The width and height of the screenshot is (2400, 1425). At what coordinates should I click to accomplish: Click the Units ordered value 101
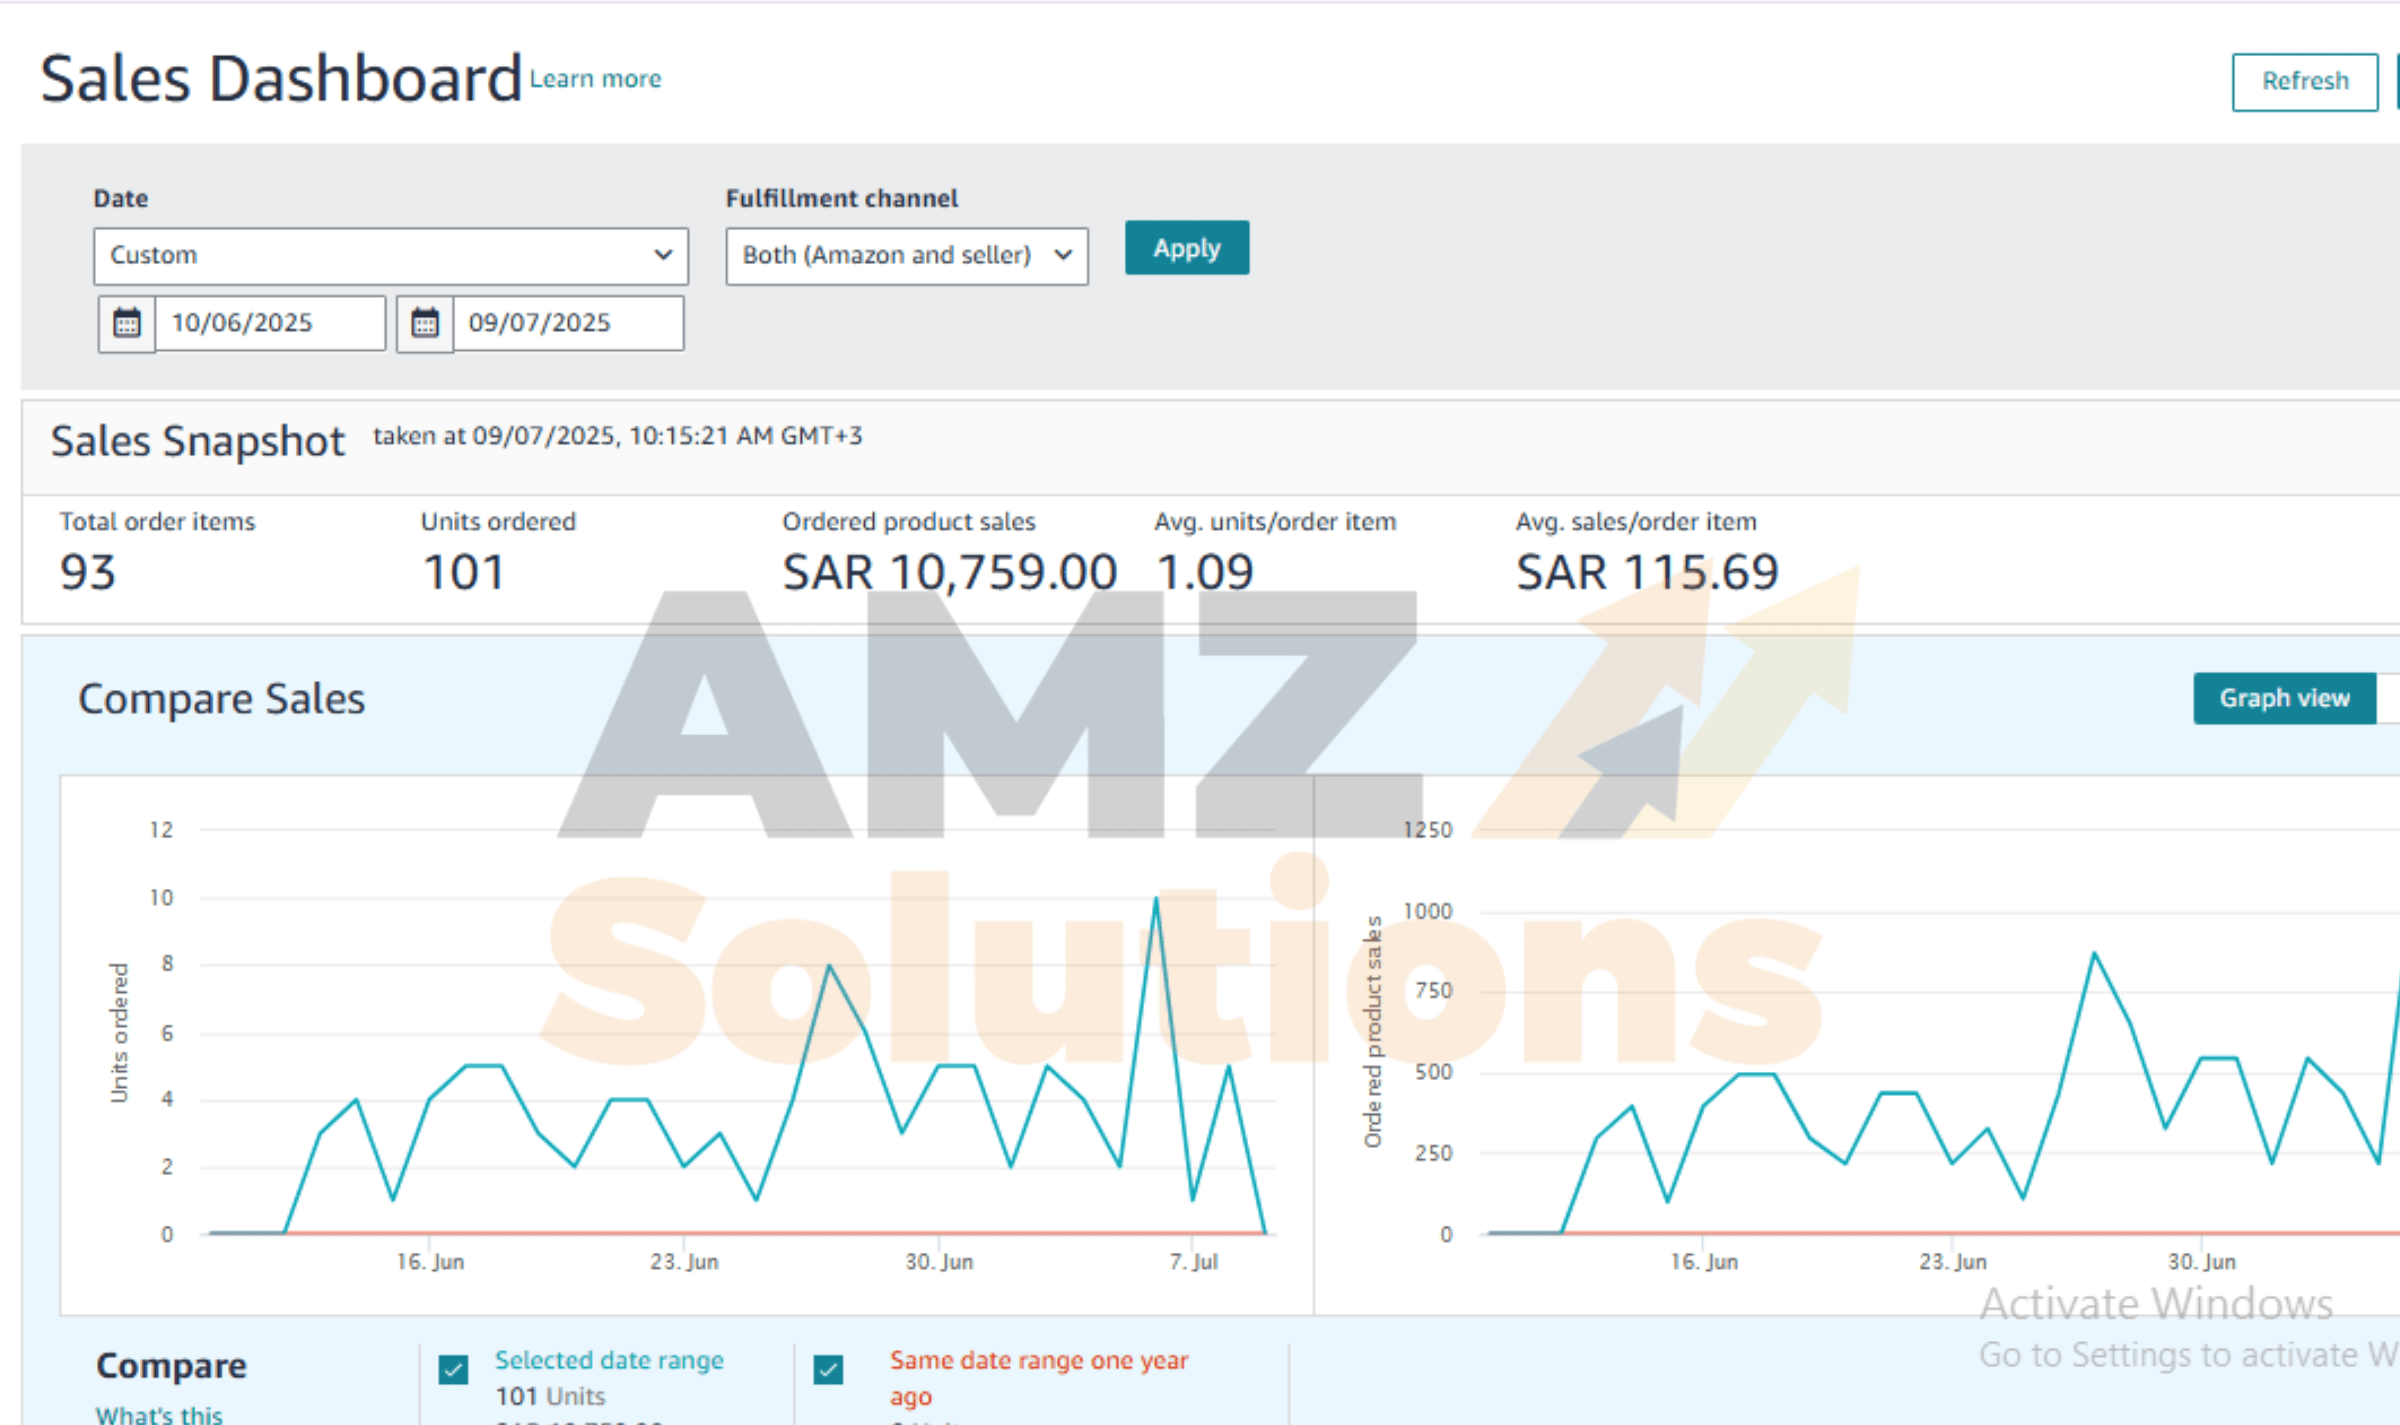(463, 573)
